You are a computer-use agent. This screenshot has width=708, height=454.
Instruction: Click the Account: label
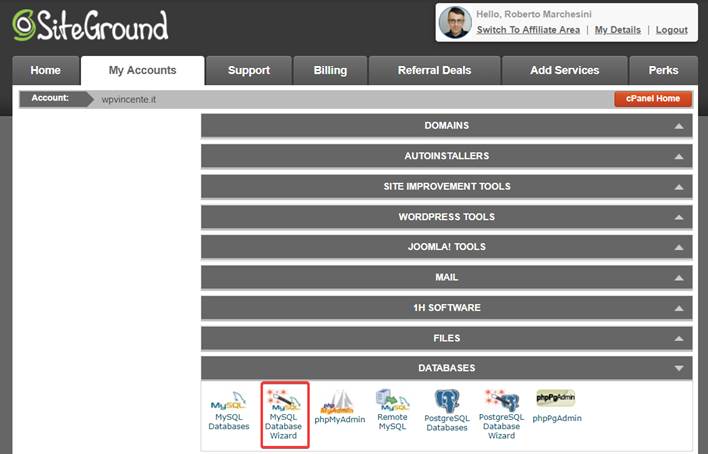[50, 98]
